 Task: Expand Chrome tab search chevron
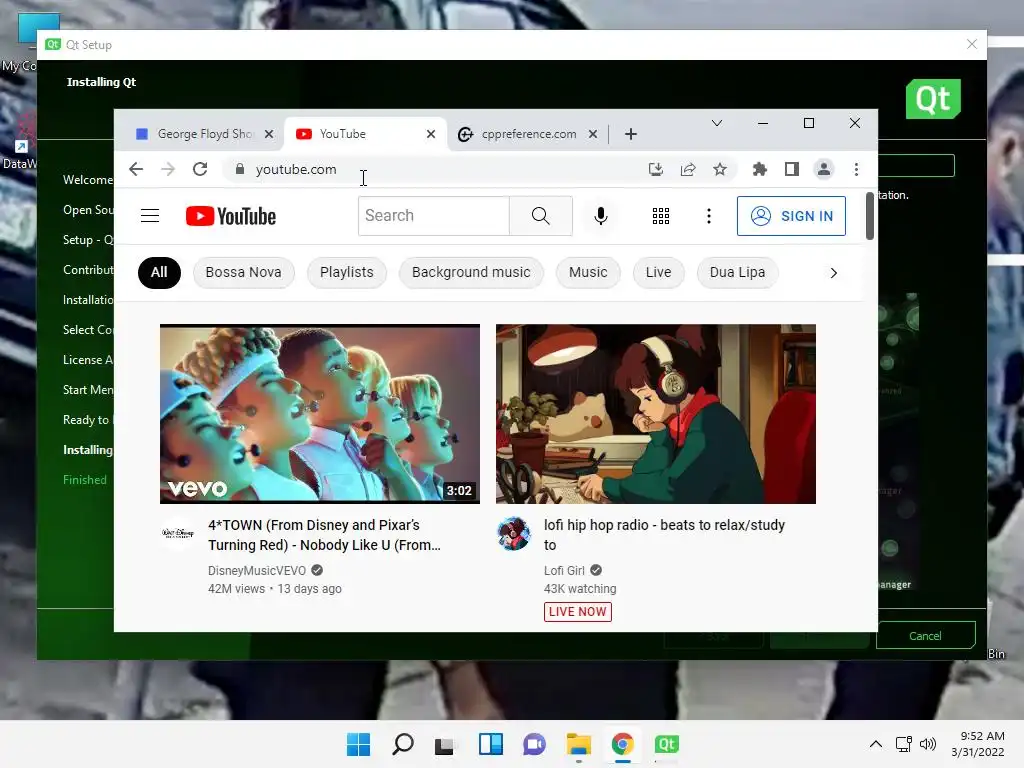[x=716, y=123]
